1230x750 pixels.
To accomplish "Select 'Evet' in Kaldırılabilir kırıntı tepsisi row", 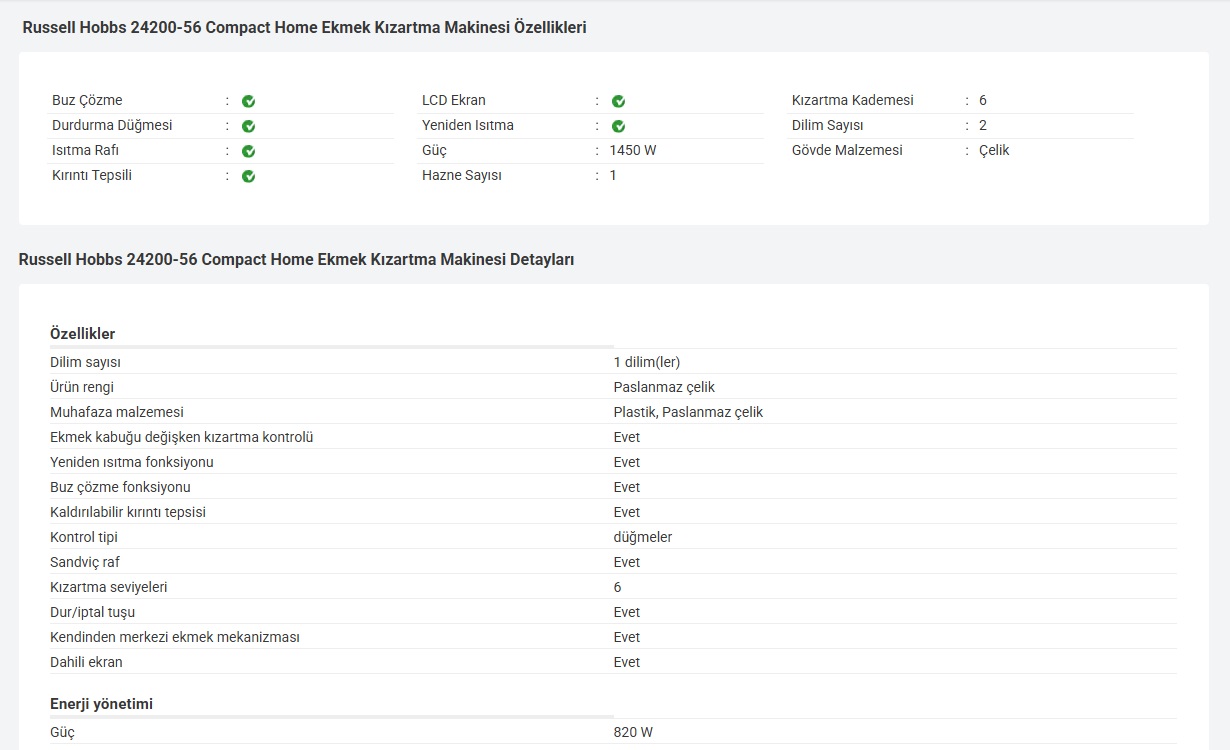I will 627,512.
